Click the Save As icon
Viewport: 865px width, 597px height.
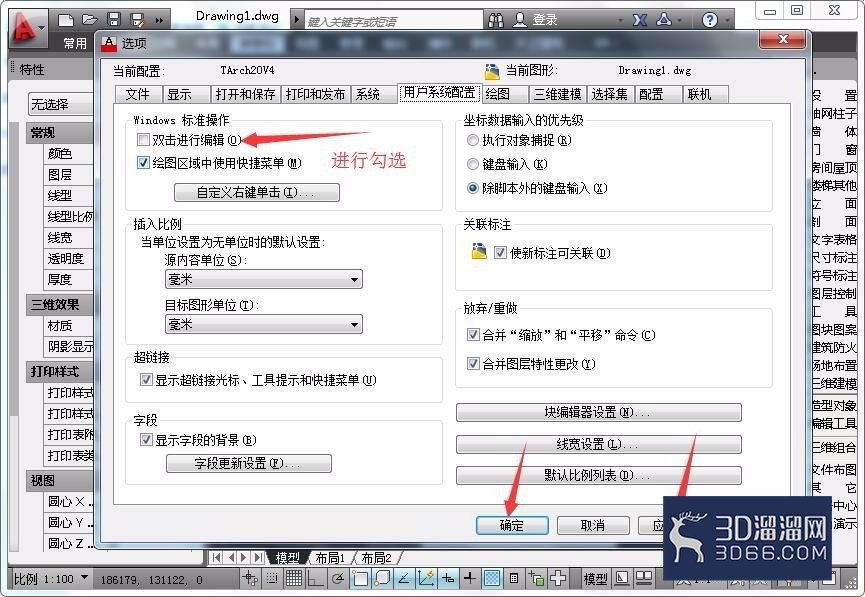[x=137, y=21]
